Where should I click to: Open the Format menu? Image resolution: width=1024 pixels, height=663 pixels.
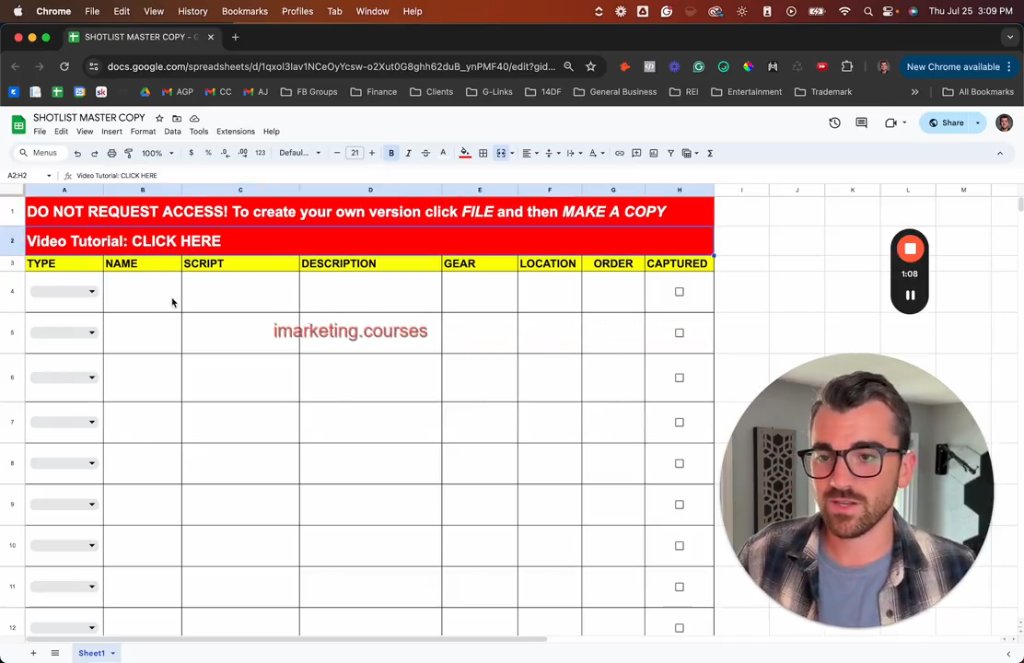pos(143,131)
